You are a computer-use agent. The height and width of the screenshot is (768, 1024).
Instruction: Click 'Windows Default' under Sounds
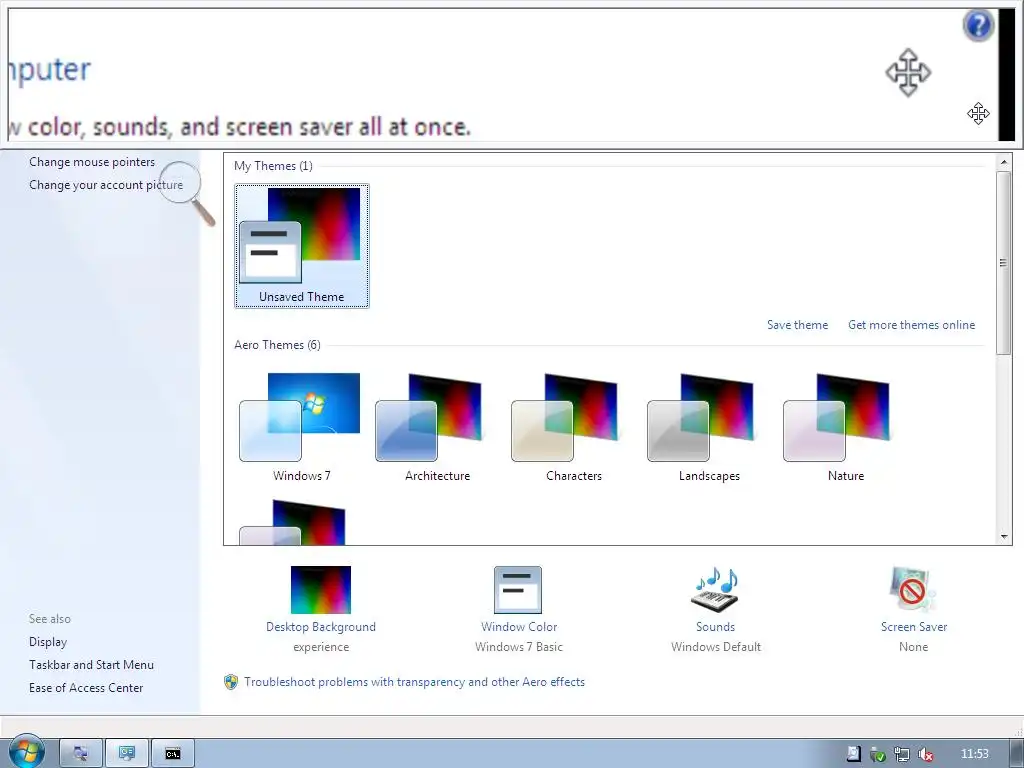pos(716,647)
